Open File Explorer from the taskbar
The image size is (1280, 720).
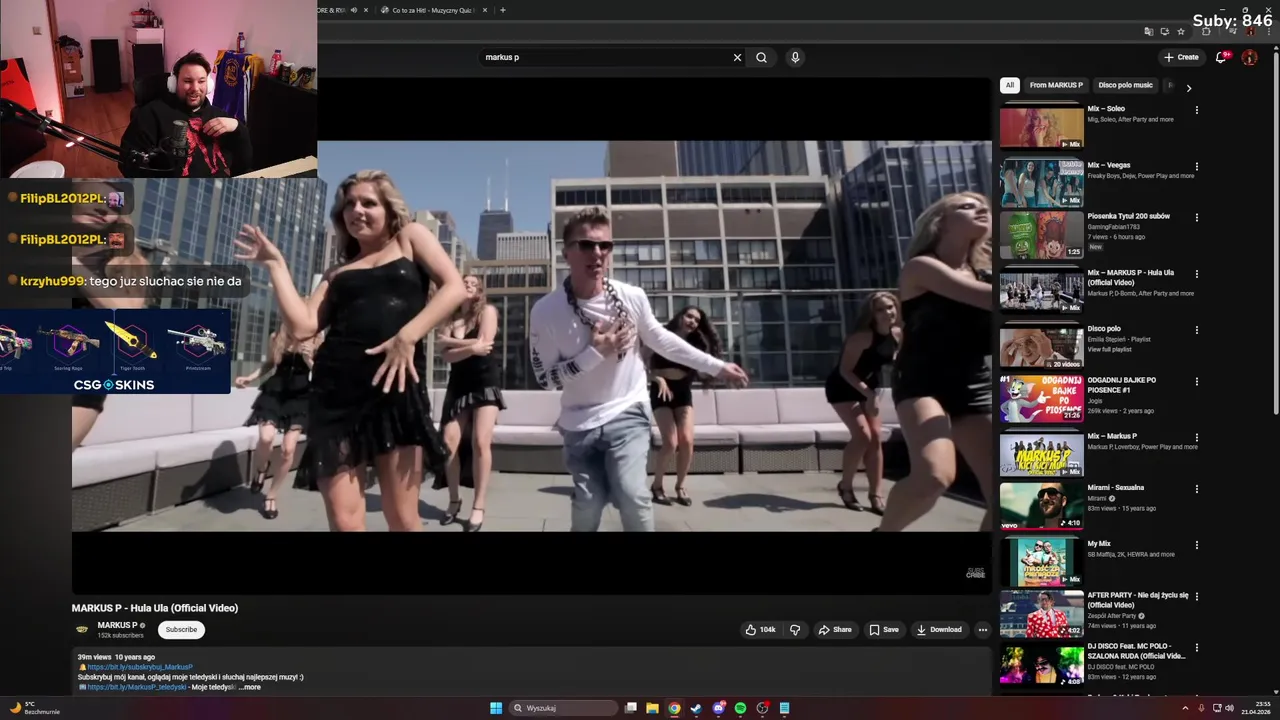[652, 708]
